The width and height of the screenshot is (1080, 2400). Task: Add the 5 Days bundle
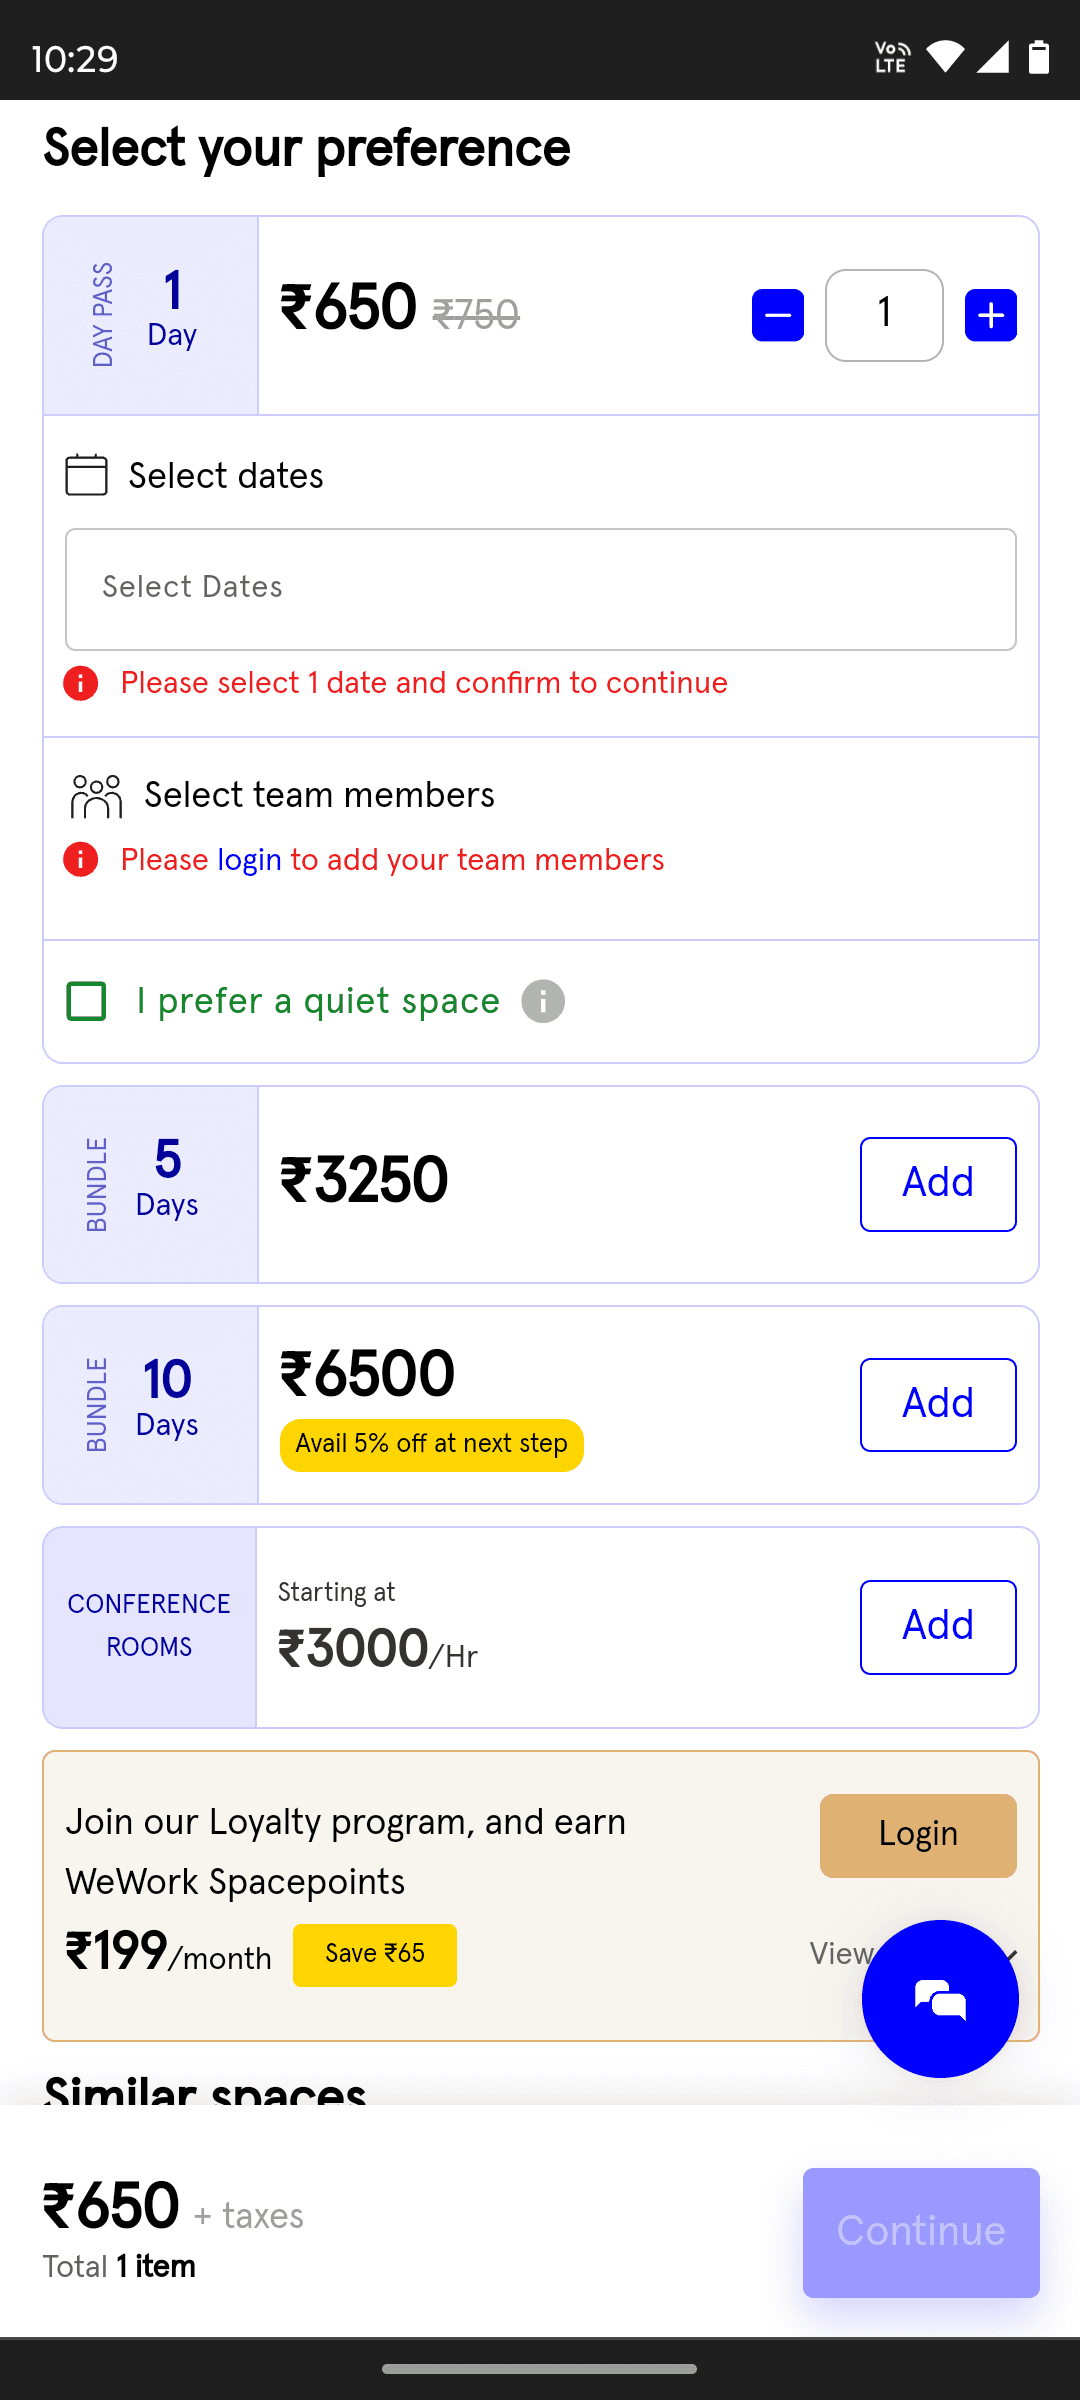938,1184
